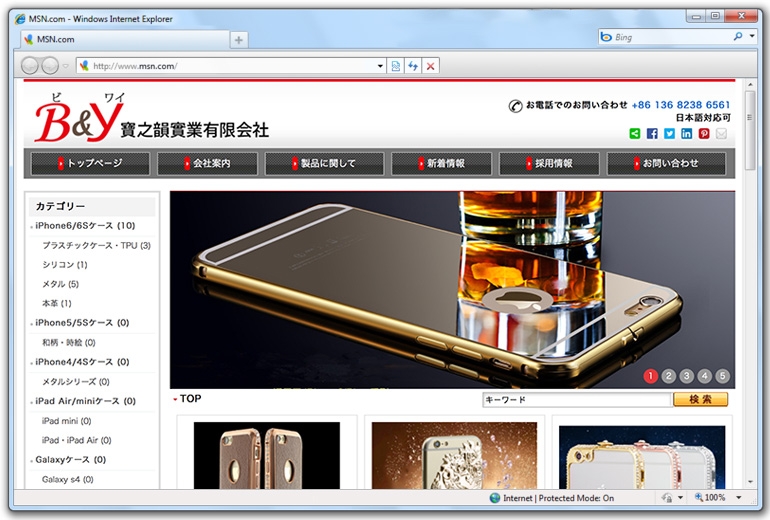Open the 新着情報 menu item

[x=441, y=164]
